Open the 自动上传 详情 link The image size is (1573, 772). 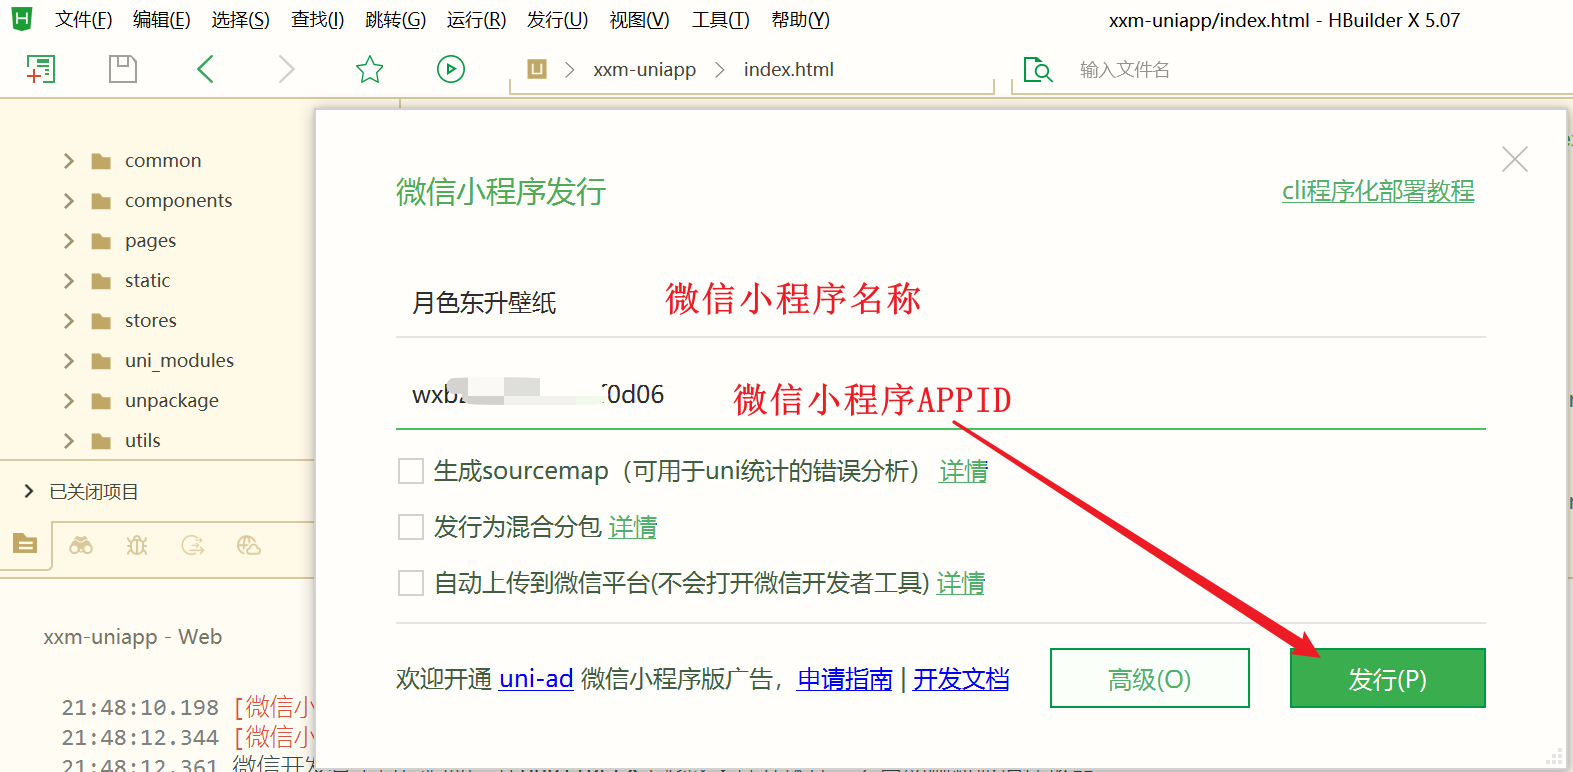pyautogui.click(x=961, y=583)
